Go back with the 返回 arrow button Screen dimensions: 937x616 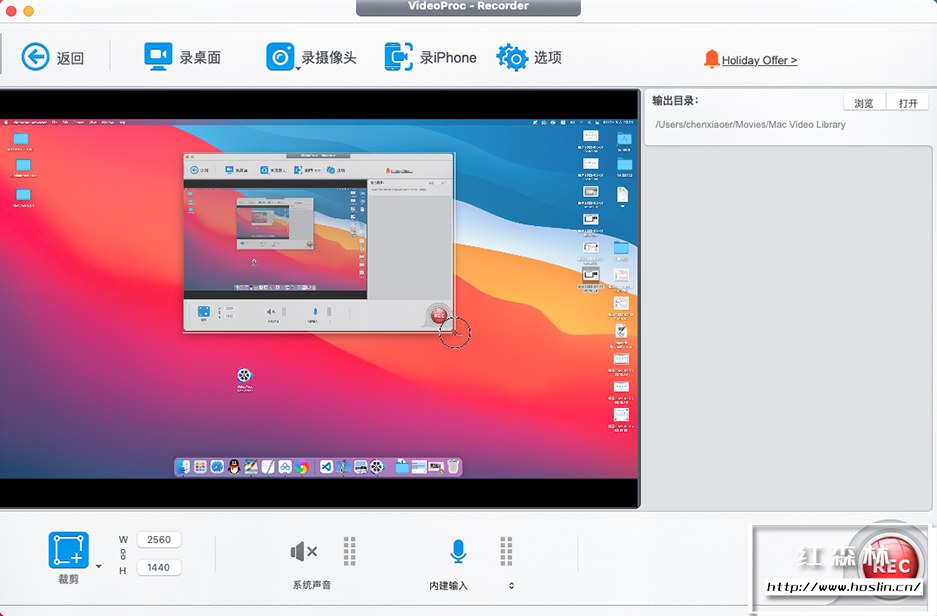[52, 57]
